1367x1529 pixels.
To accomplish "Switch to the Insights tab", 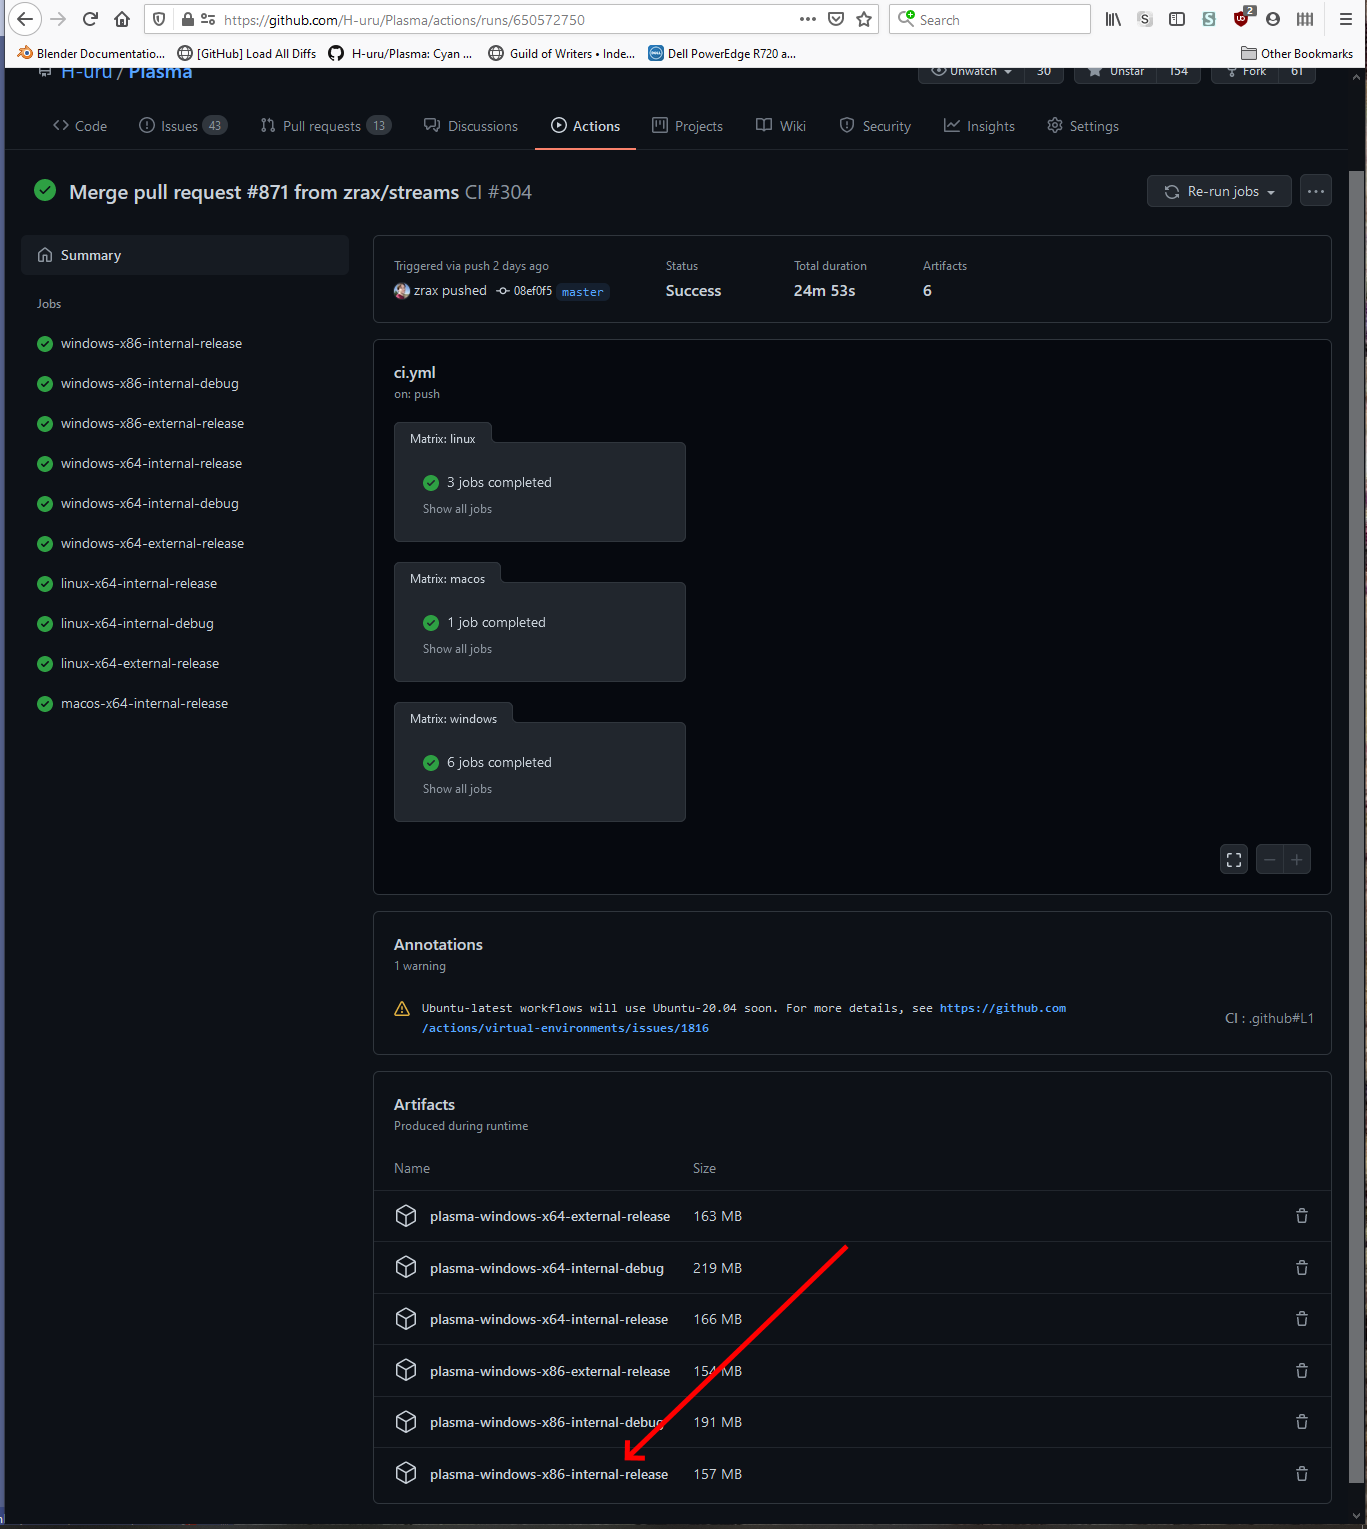I will pos(979,126).
